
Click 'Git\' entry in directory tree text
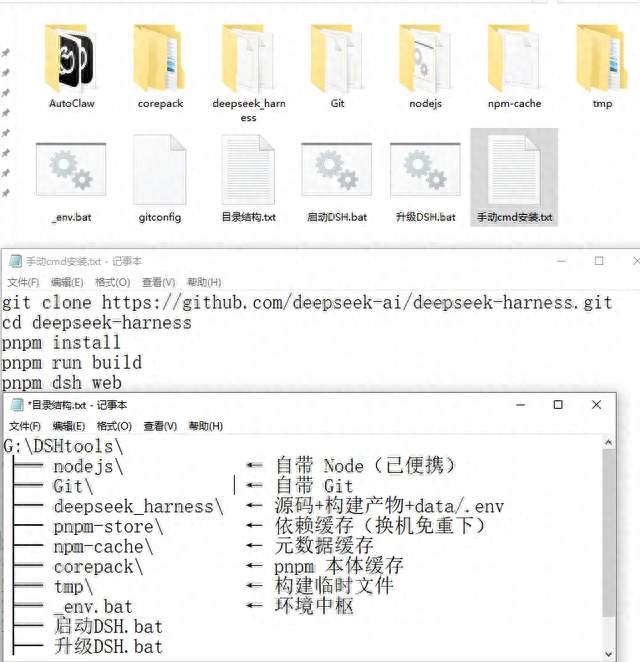73,486
